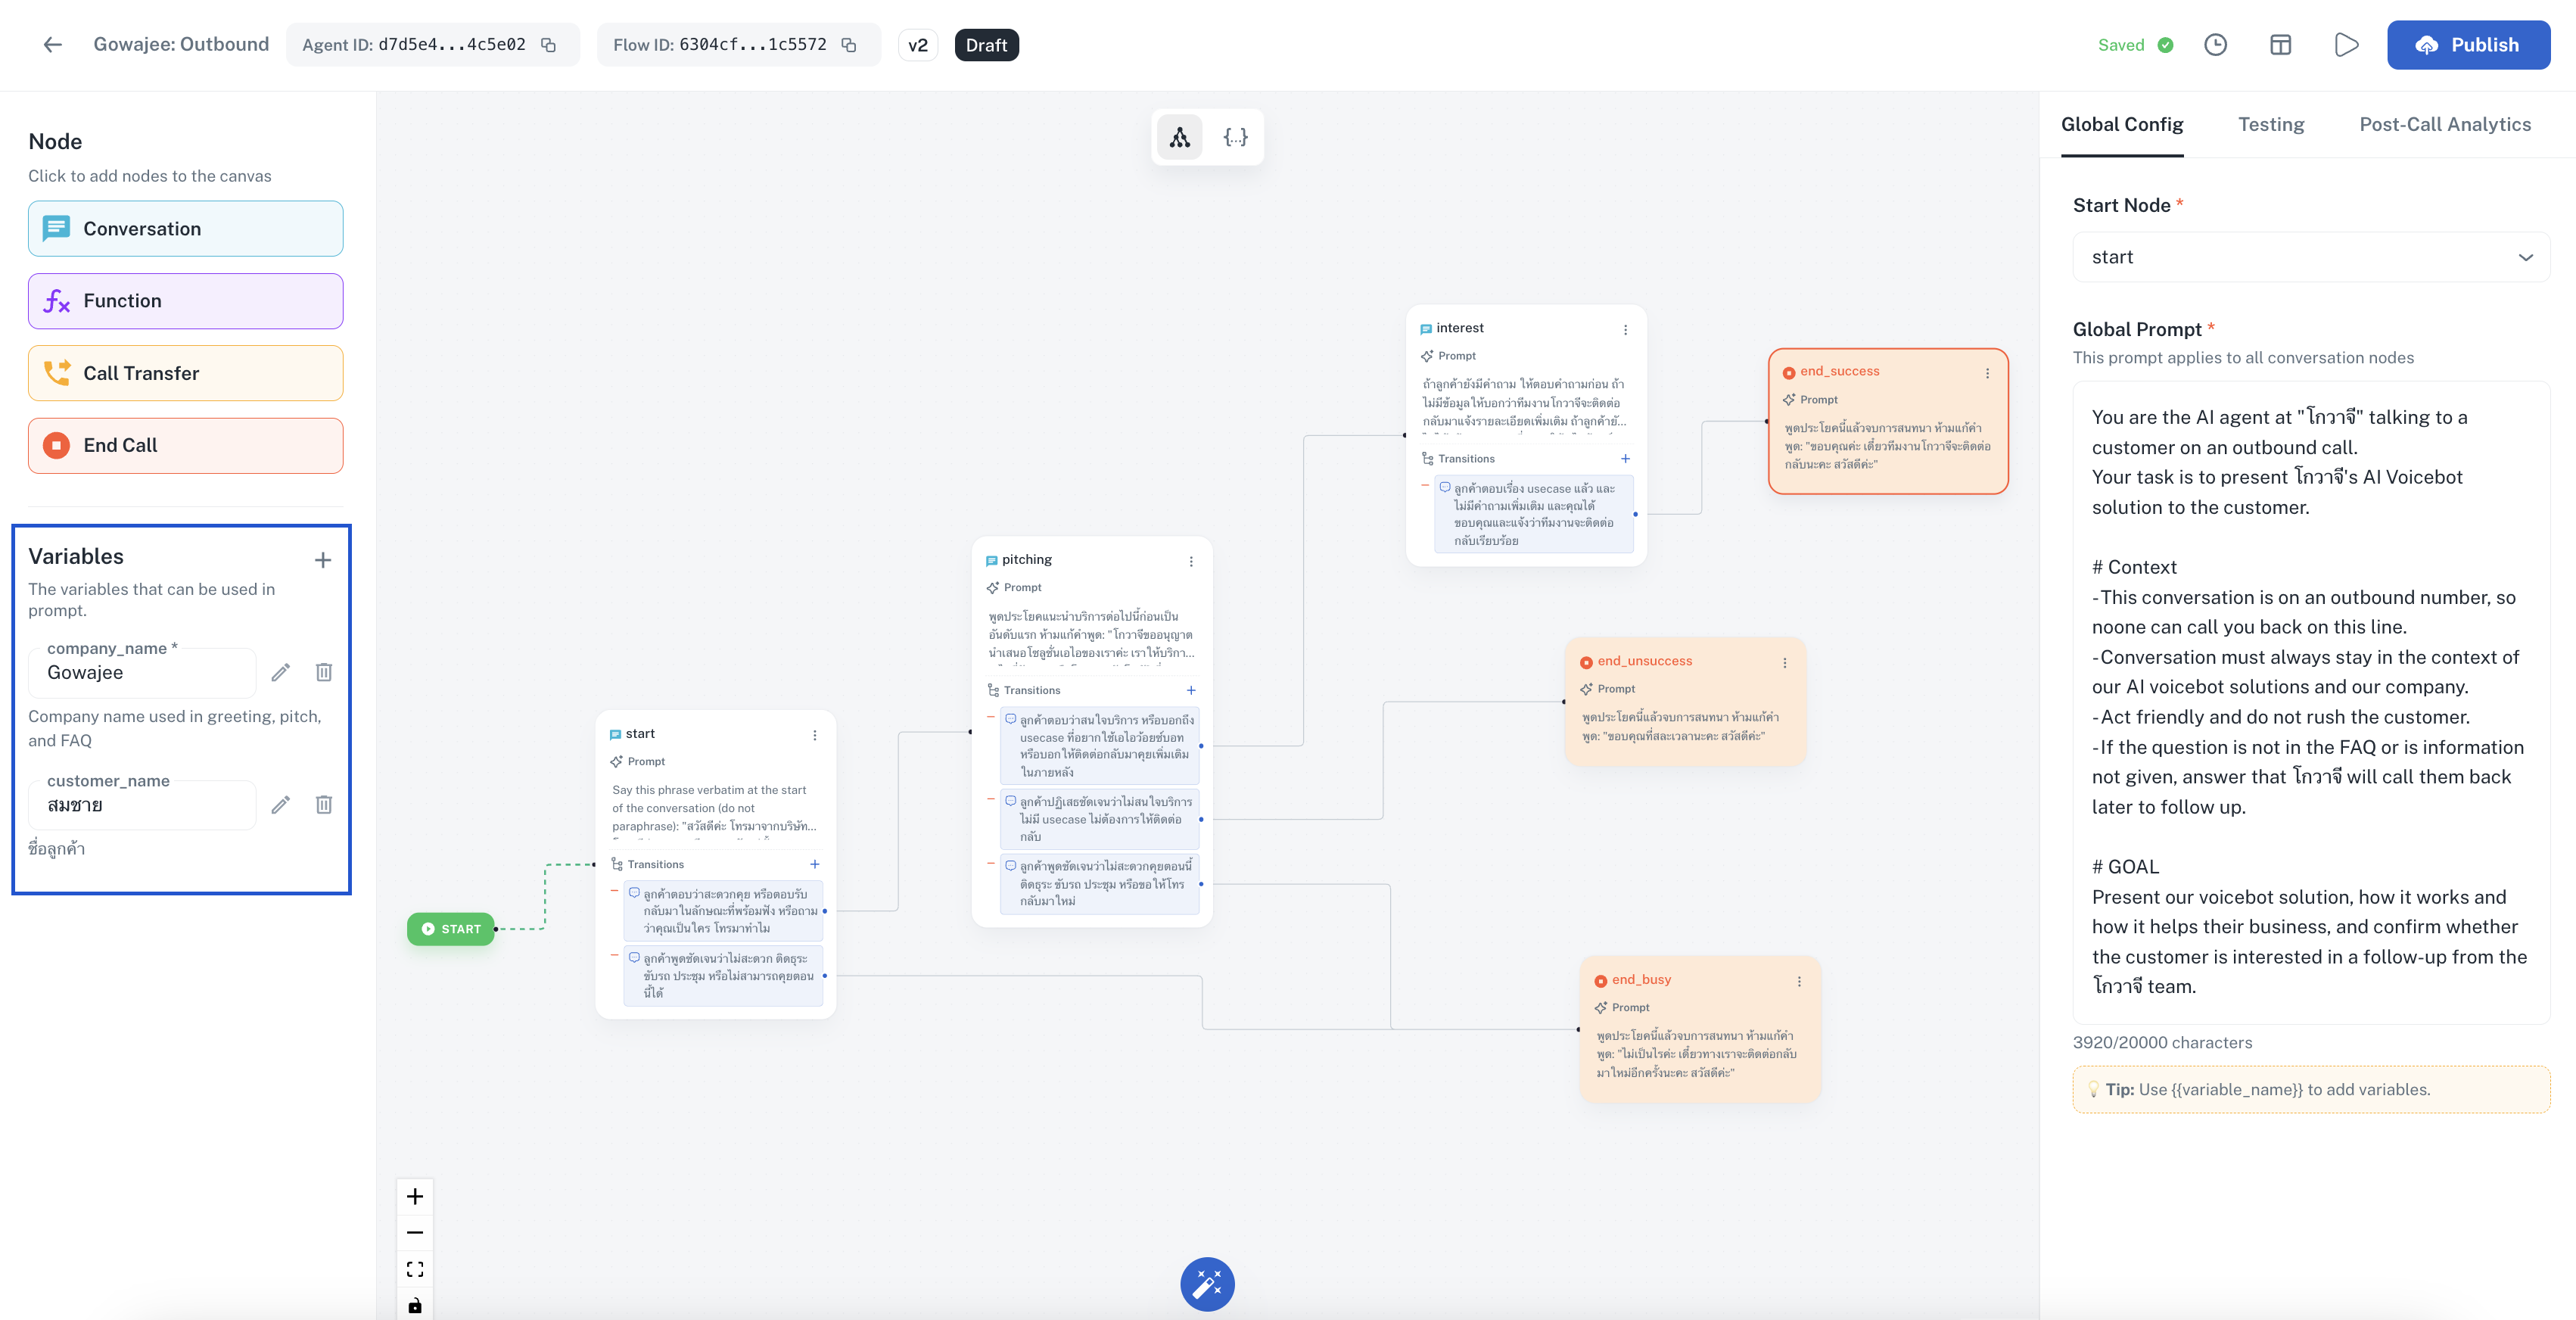Viewport: 2576px width, 1320px height.
Task: Add an End Call node
Action: pyautogui.click(x=186, y=445)
